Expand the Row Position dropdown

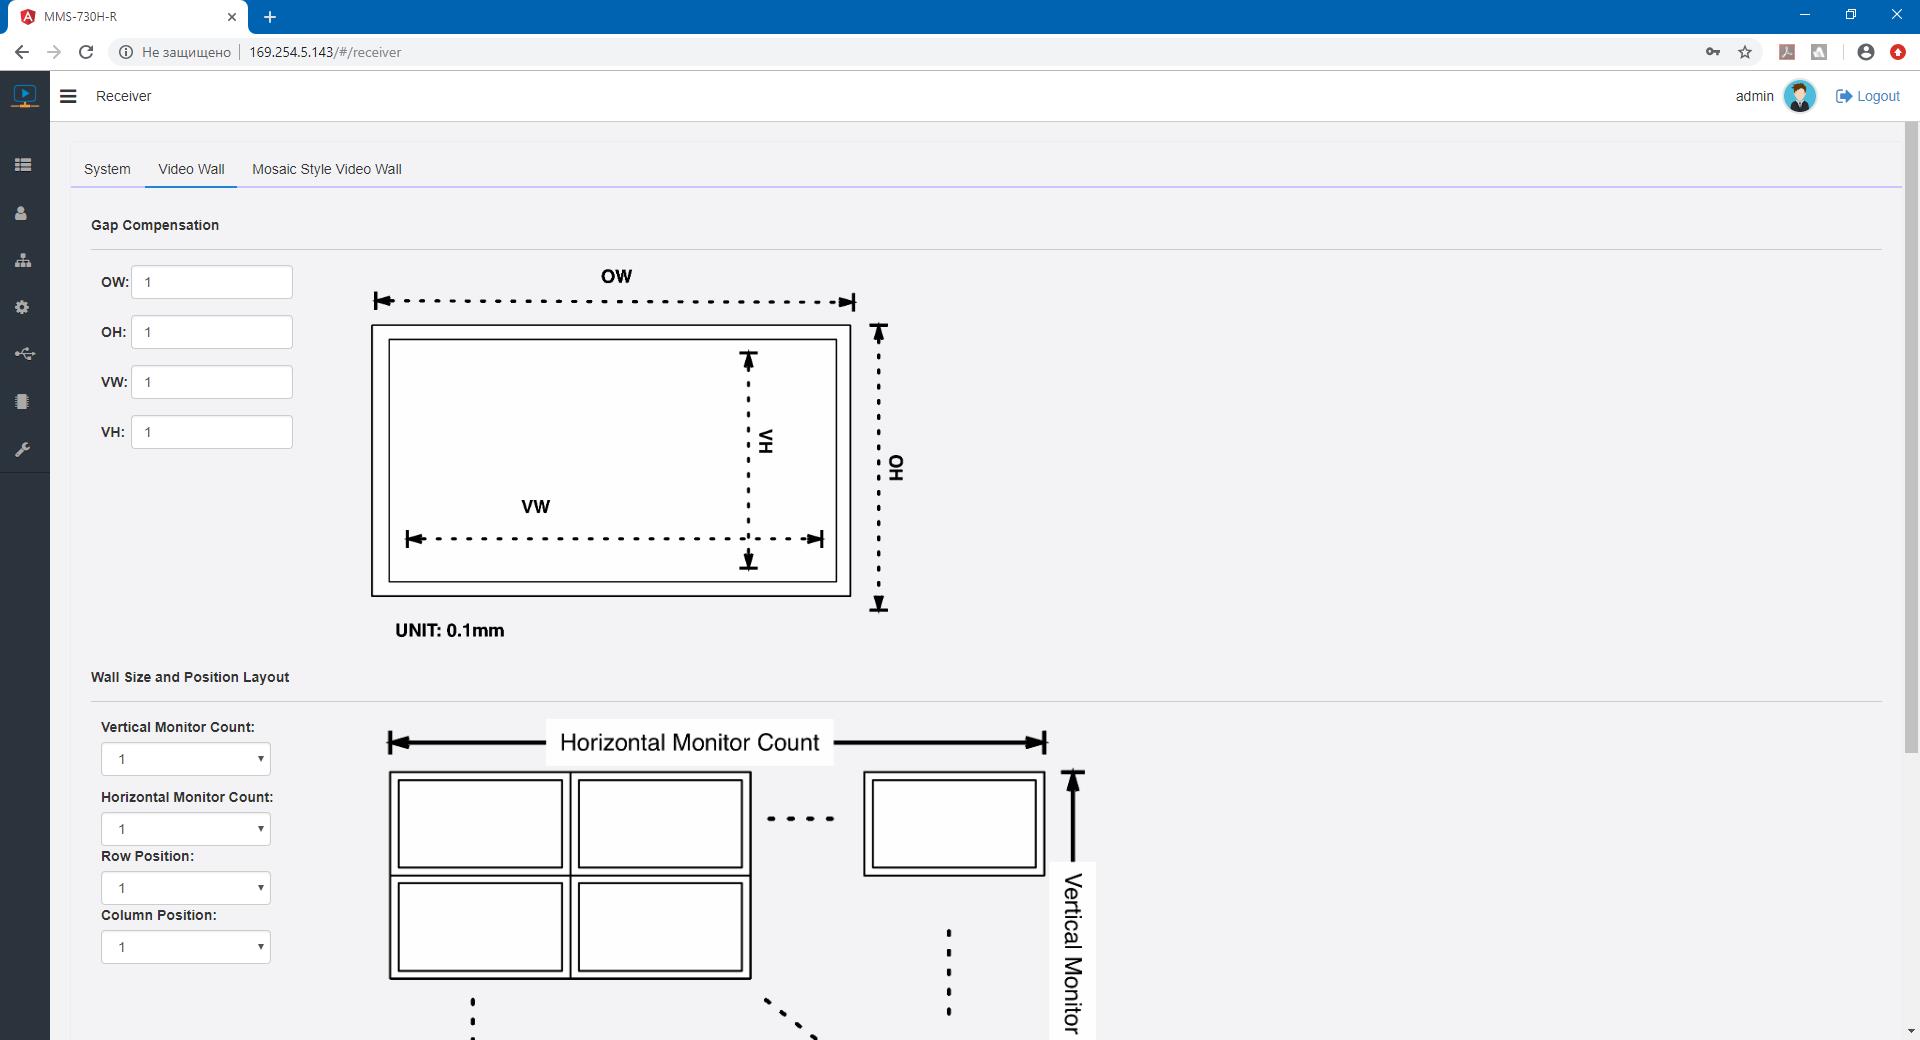coord(186,888)
